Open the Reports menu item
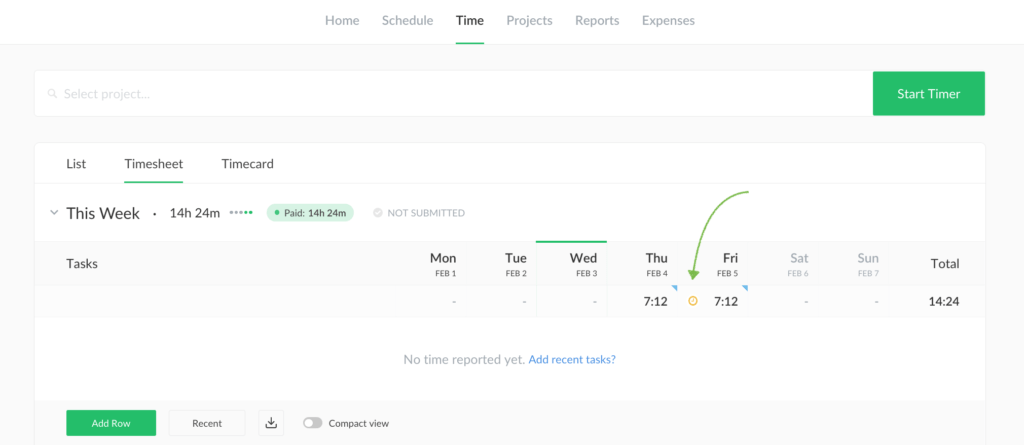Image resolution: width=1024 pixels, height=445 pixels. [597, 20]
